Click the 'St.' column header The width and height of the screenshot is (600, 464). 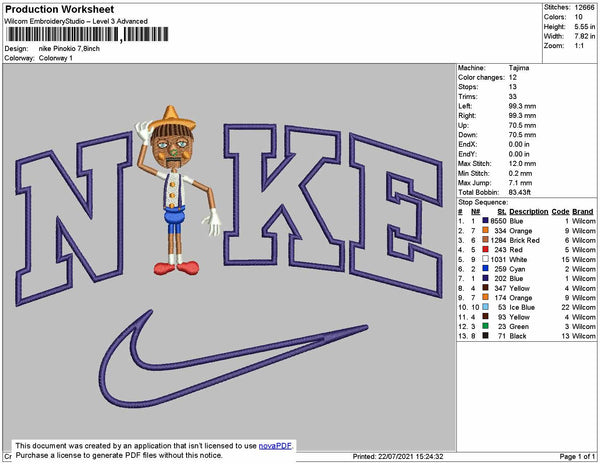point(502,212)
